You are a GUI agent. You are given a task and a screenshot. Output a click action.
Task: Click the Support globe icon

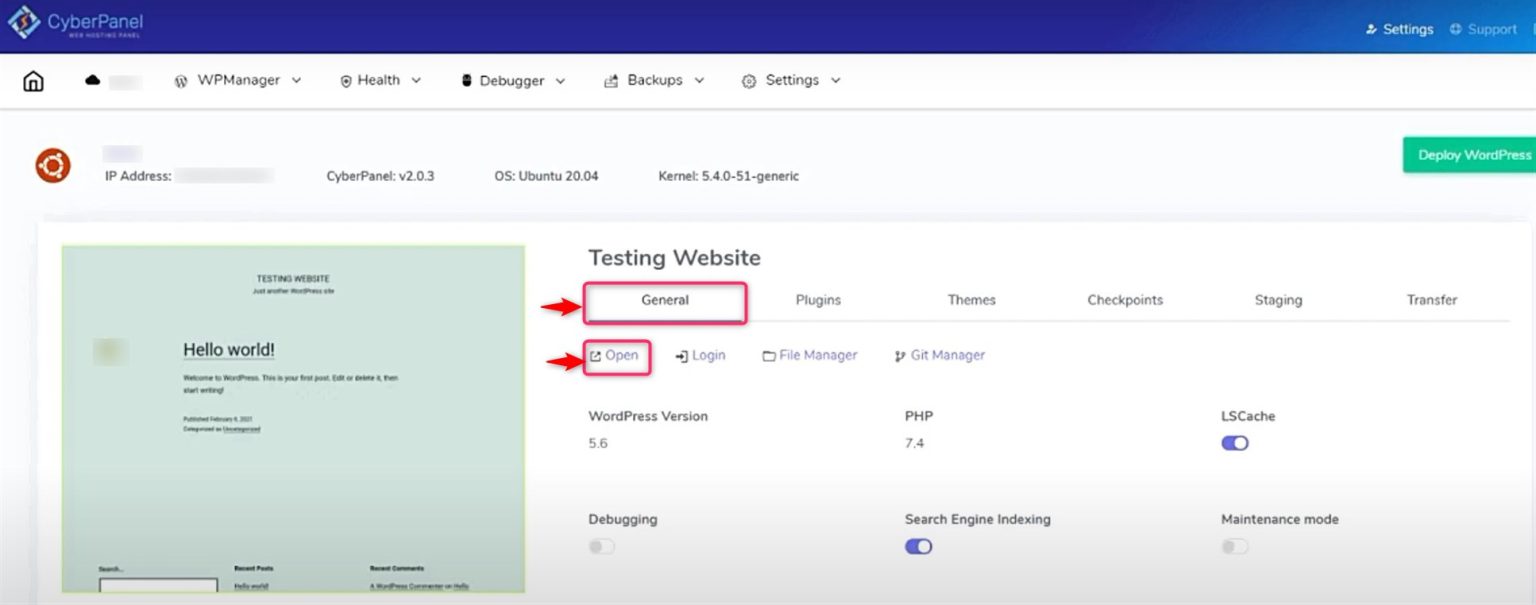tap(1456, 29)
